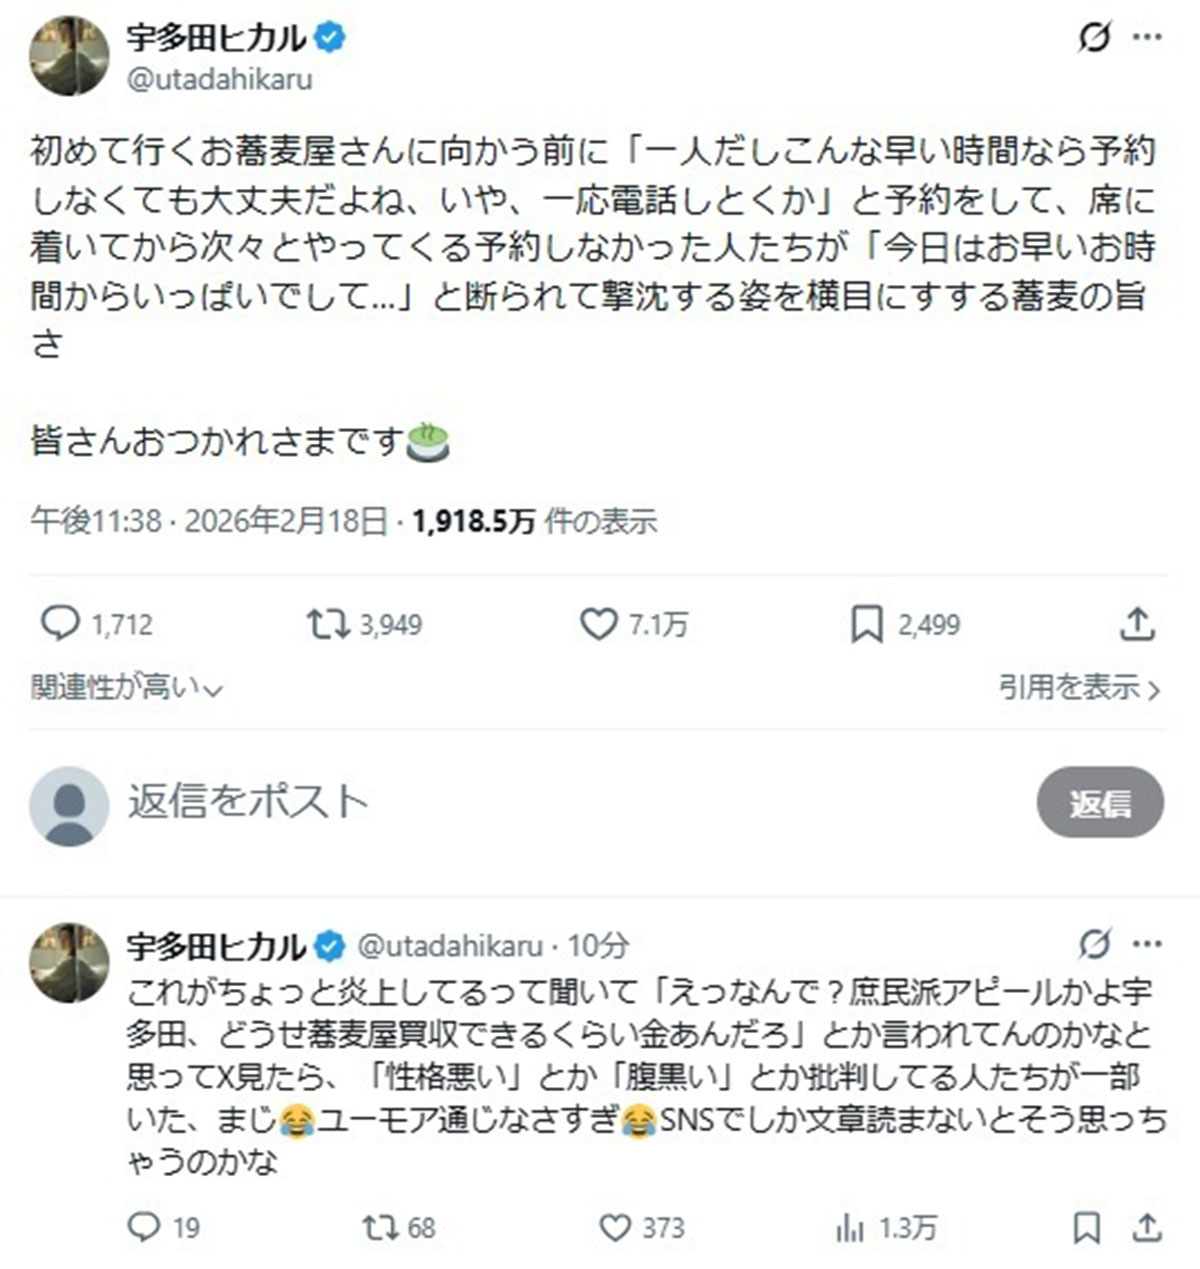This screenshot has height=1269, width=1200.
Task: Tap the like heart icon on the main tweet
Action: tap(600, 622)
